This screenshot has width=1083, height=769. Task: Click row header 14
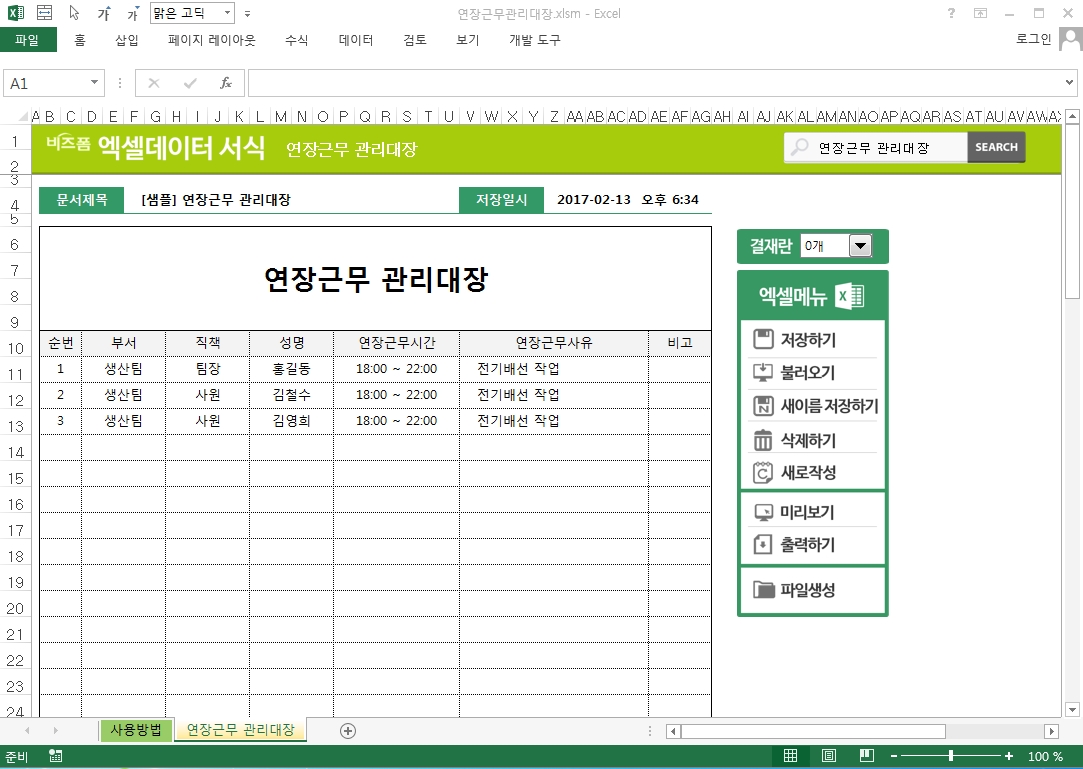point(15,452)
